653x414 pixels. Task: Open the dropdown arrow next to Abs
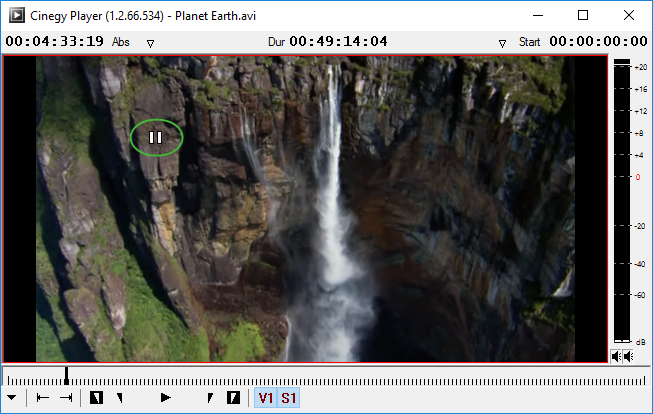[150, 43]
